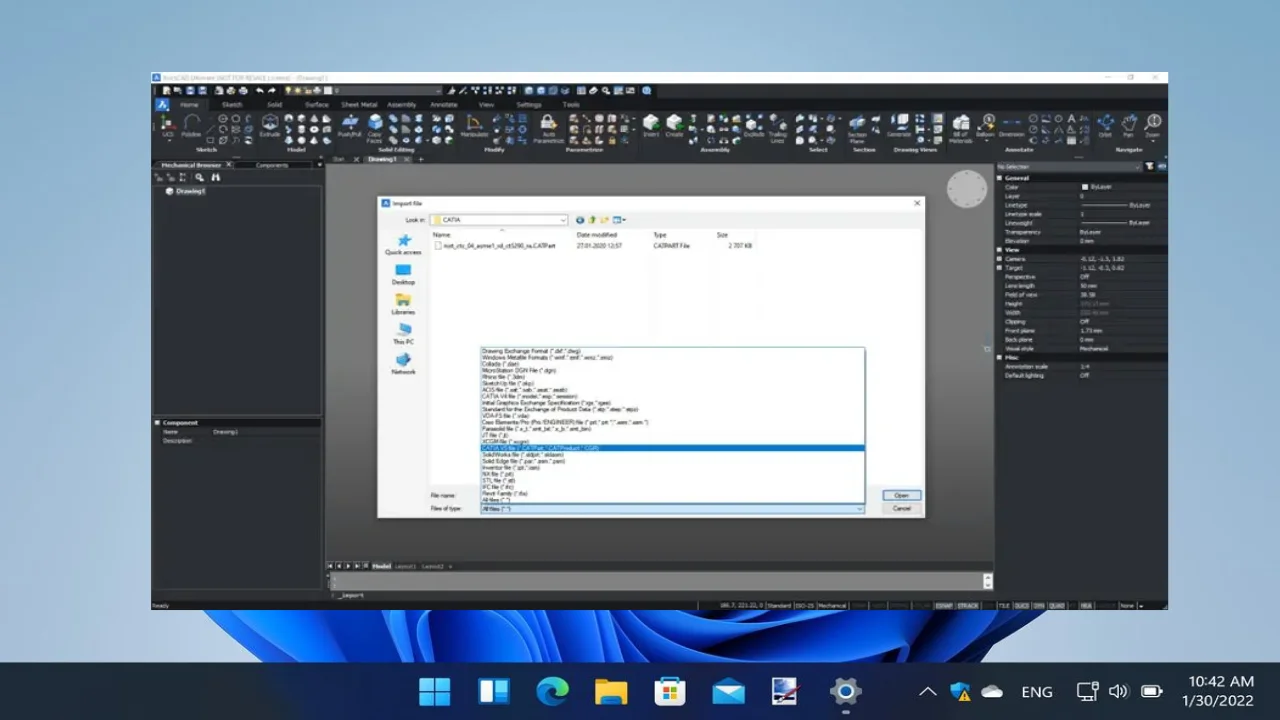Choose Drawing Exchange Format file type
This screenshot has width=1280, height=720.
click(672, 351)
